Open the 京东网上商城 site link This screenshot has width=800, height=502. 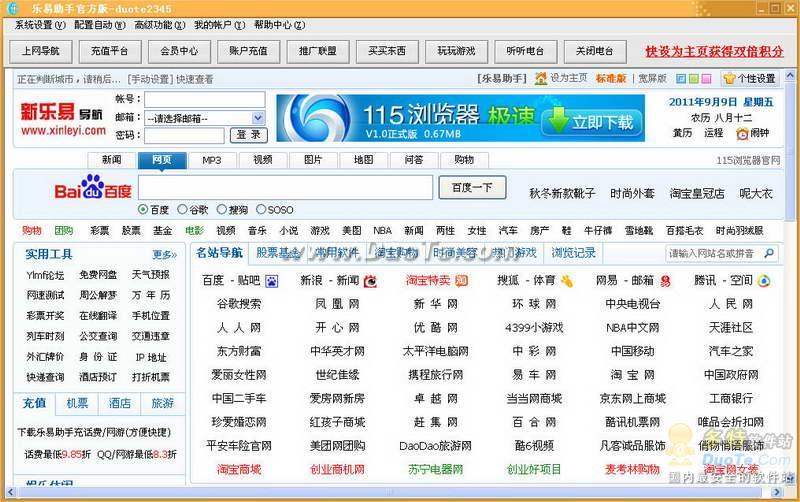633,399
